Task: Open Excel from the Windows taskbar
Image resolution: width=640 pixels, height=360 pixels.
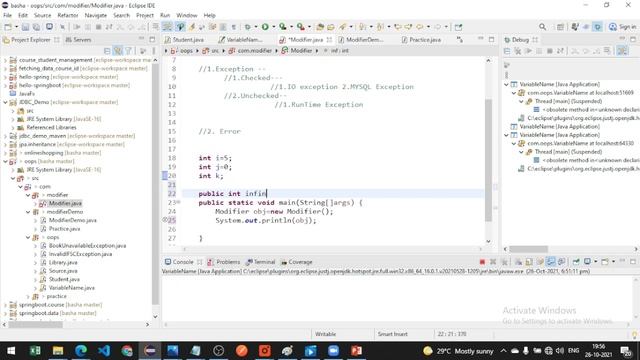Action: [35, 351]
